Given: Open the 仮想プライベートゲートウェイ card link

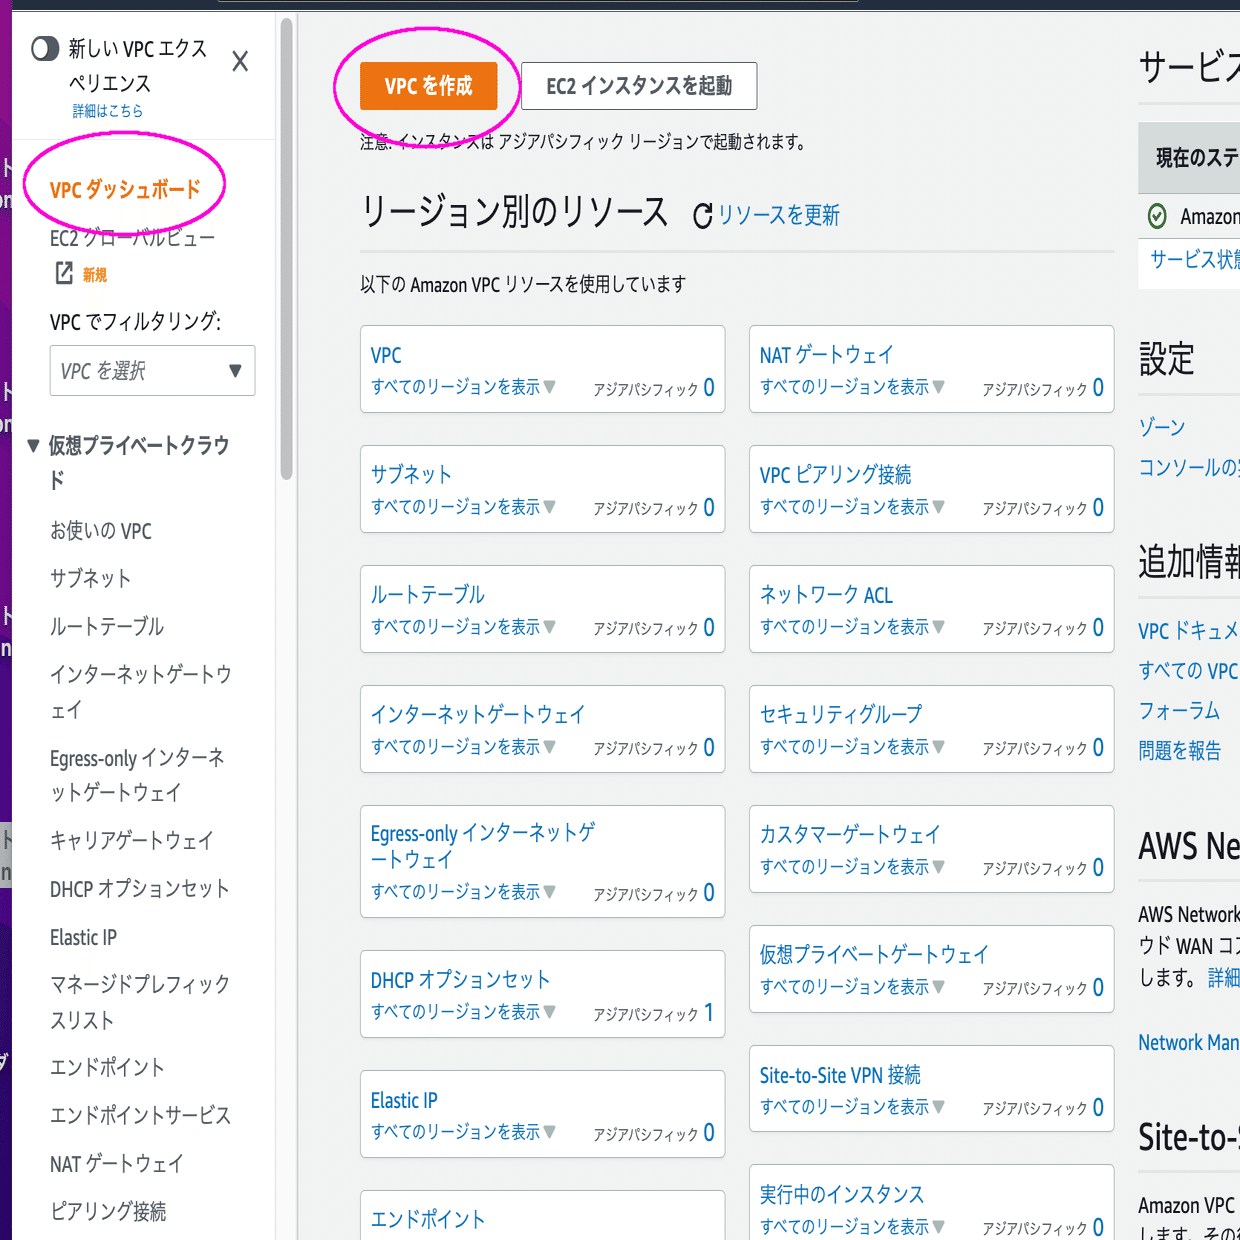Looking at the screenshot, I should (874, 954).
